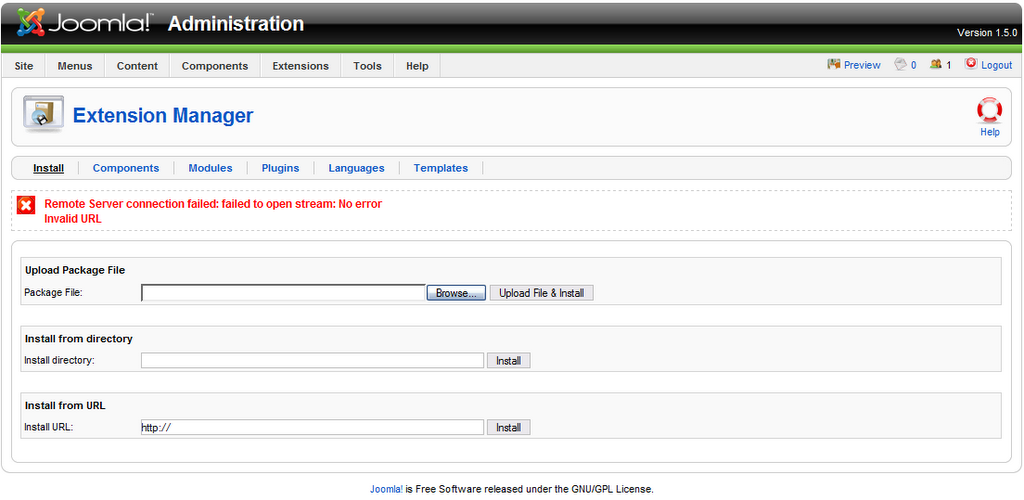Click the logged-in users icon showing 1

coord(936,65)
